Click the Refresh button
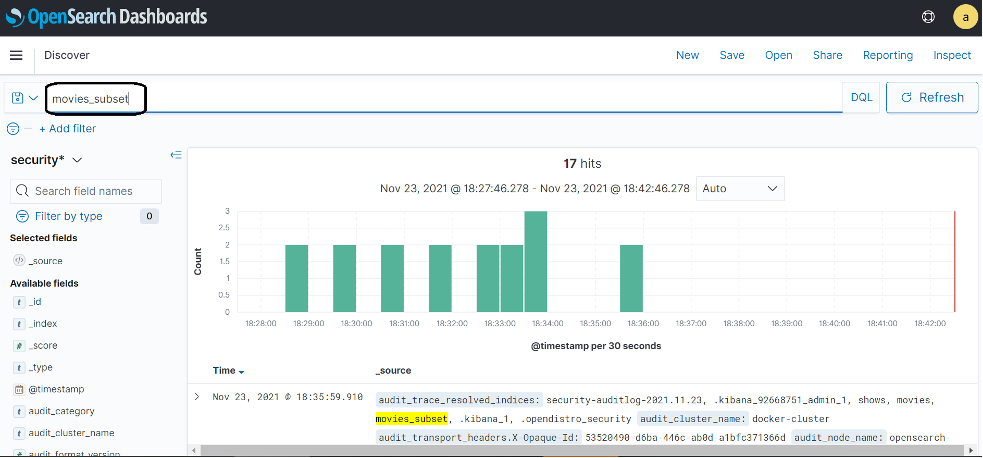983x458 pixels. (x=932, y=98)
